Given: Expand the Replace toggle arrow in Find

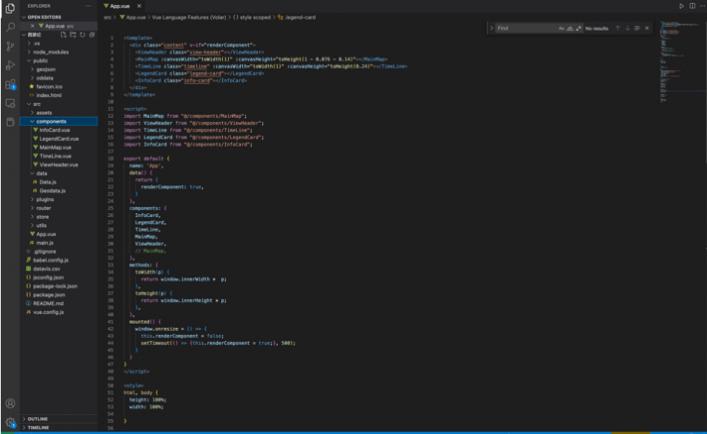Looking at the screenshot, I should click(x=491, y=28).
